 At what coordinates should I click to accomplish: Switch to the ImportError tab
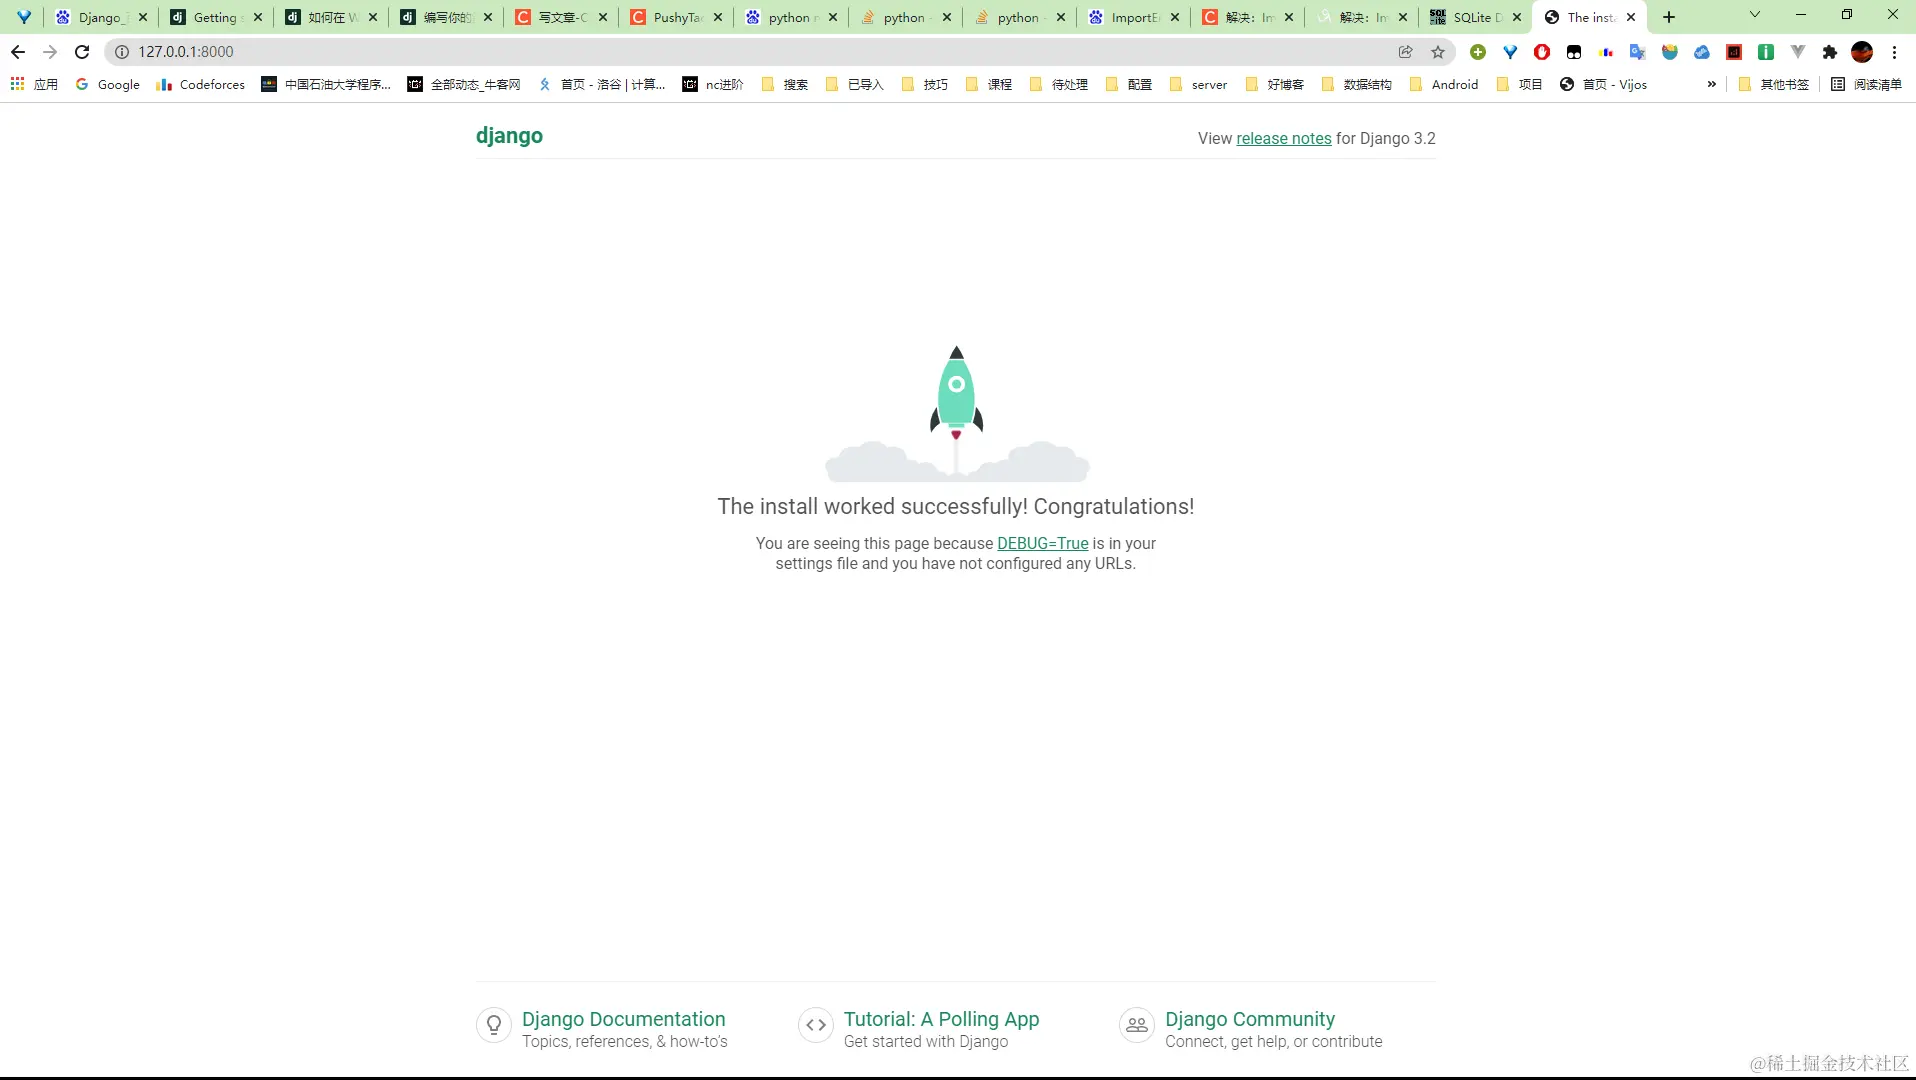(1135, 17)
